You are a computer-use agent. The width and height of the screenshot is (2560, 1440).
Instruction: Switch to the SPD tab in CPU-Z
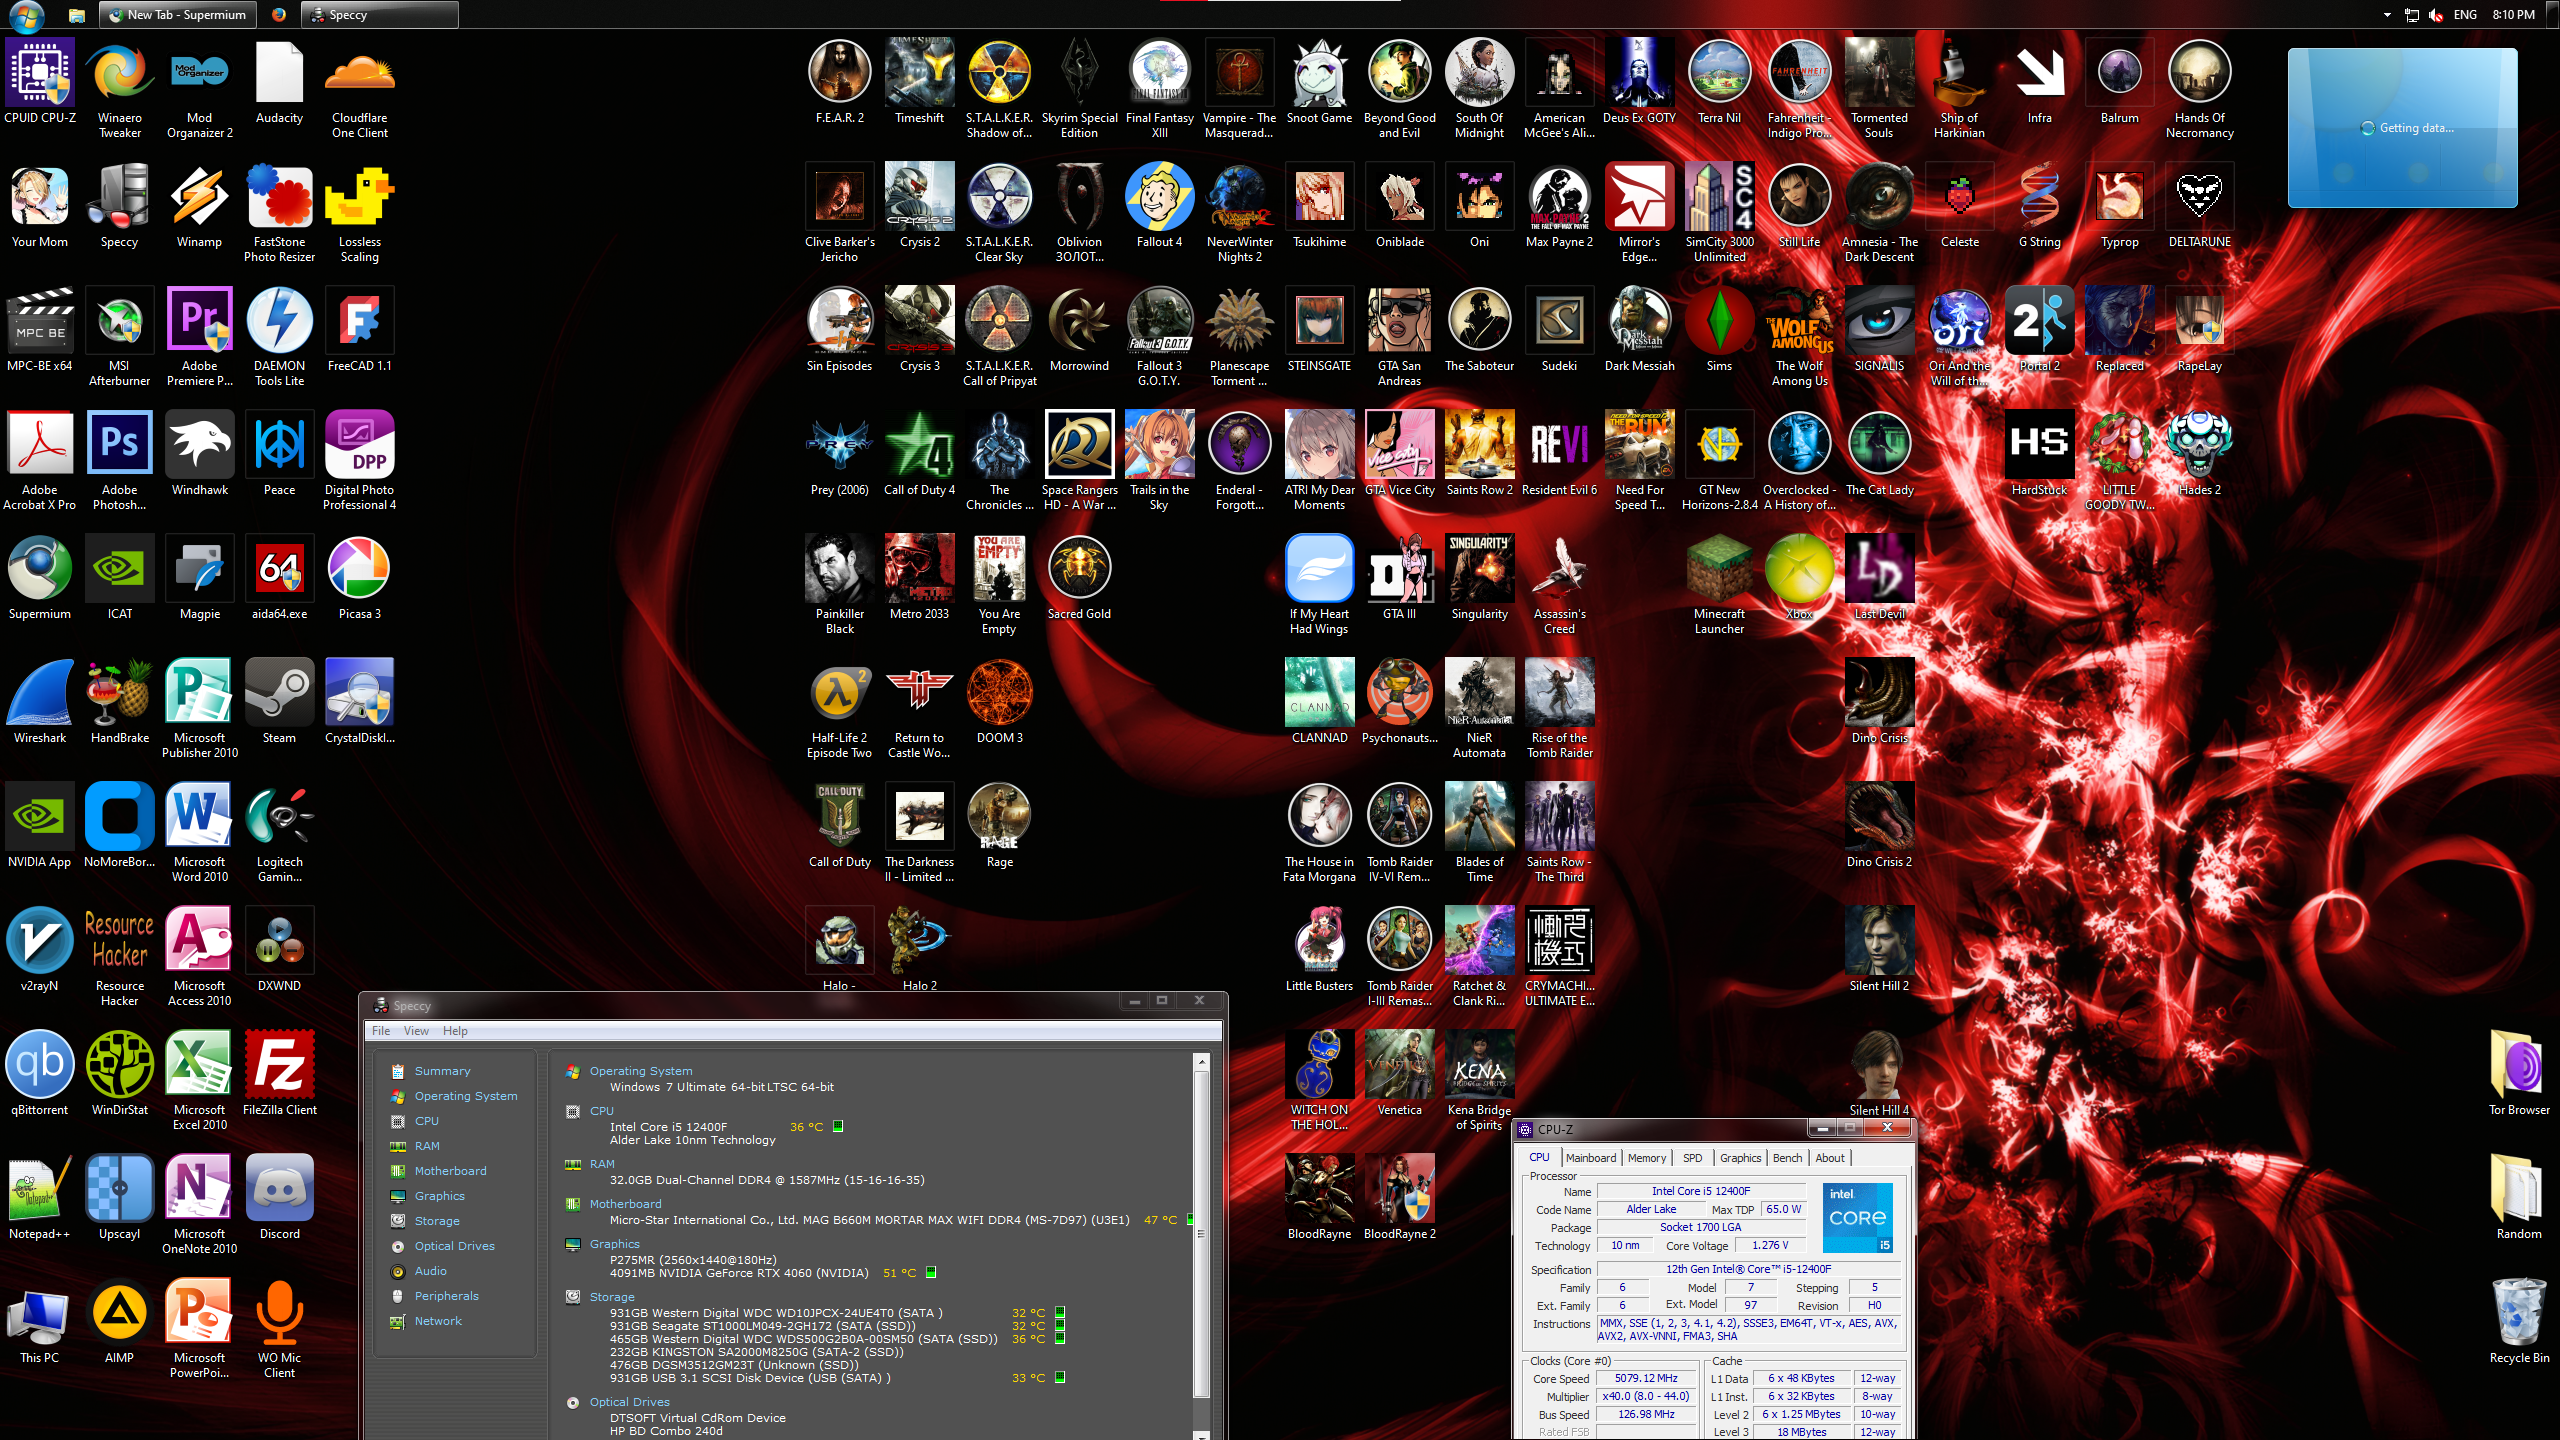click(x=1692, y=1158)
